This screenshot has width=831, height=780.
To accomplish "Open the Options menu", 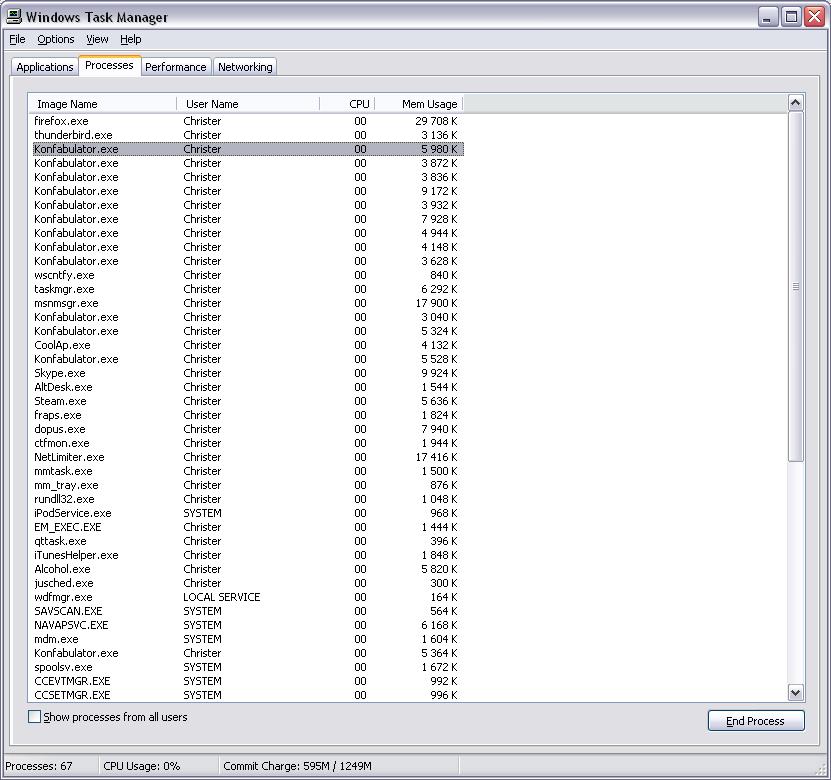I will (x=56, y=39).
